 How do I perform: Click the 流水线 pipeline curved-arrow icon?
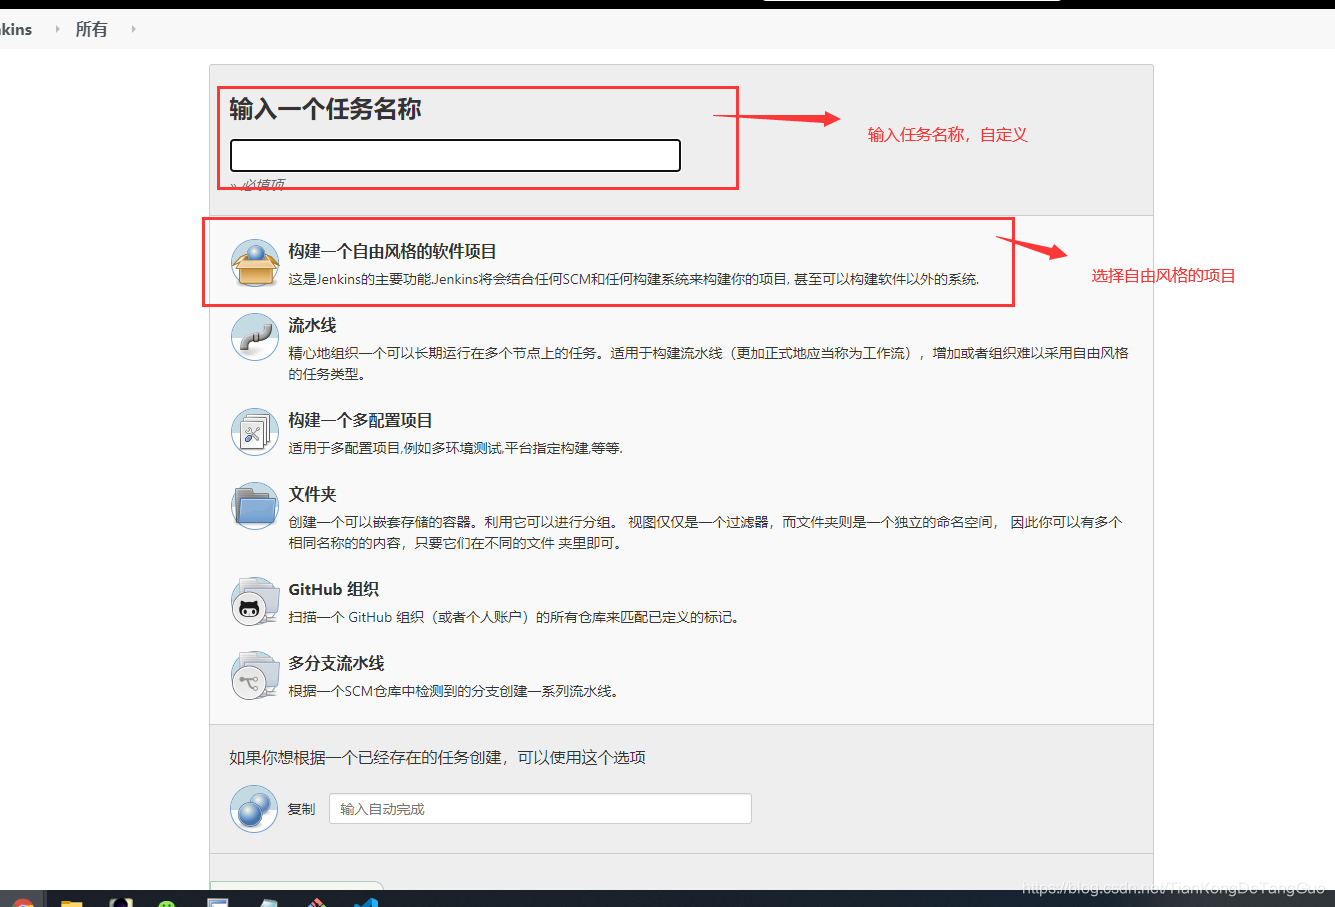[254, 338]
